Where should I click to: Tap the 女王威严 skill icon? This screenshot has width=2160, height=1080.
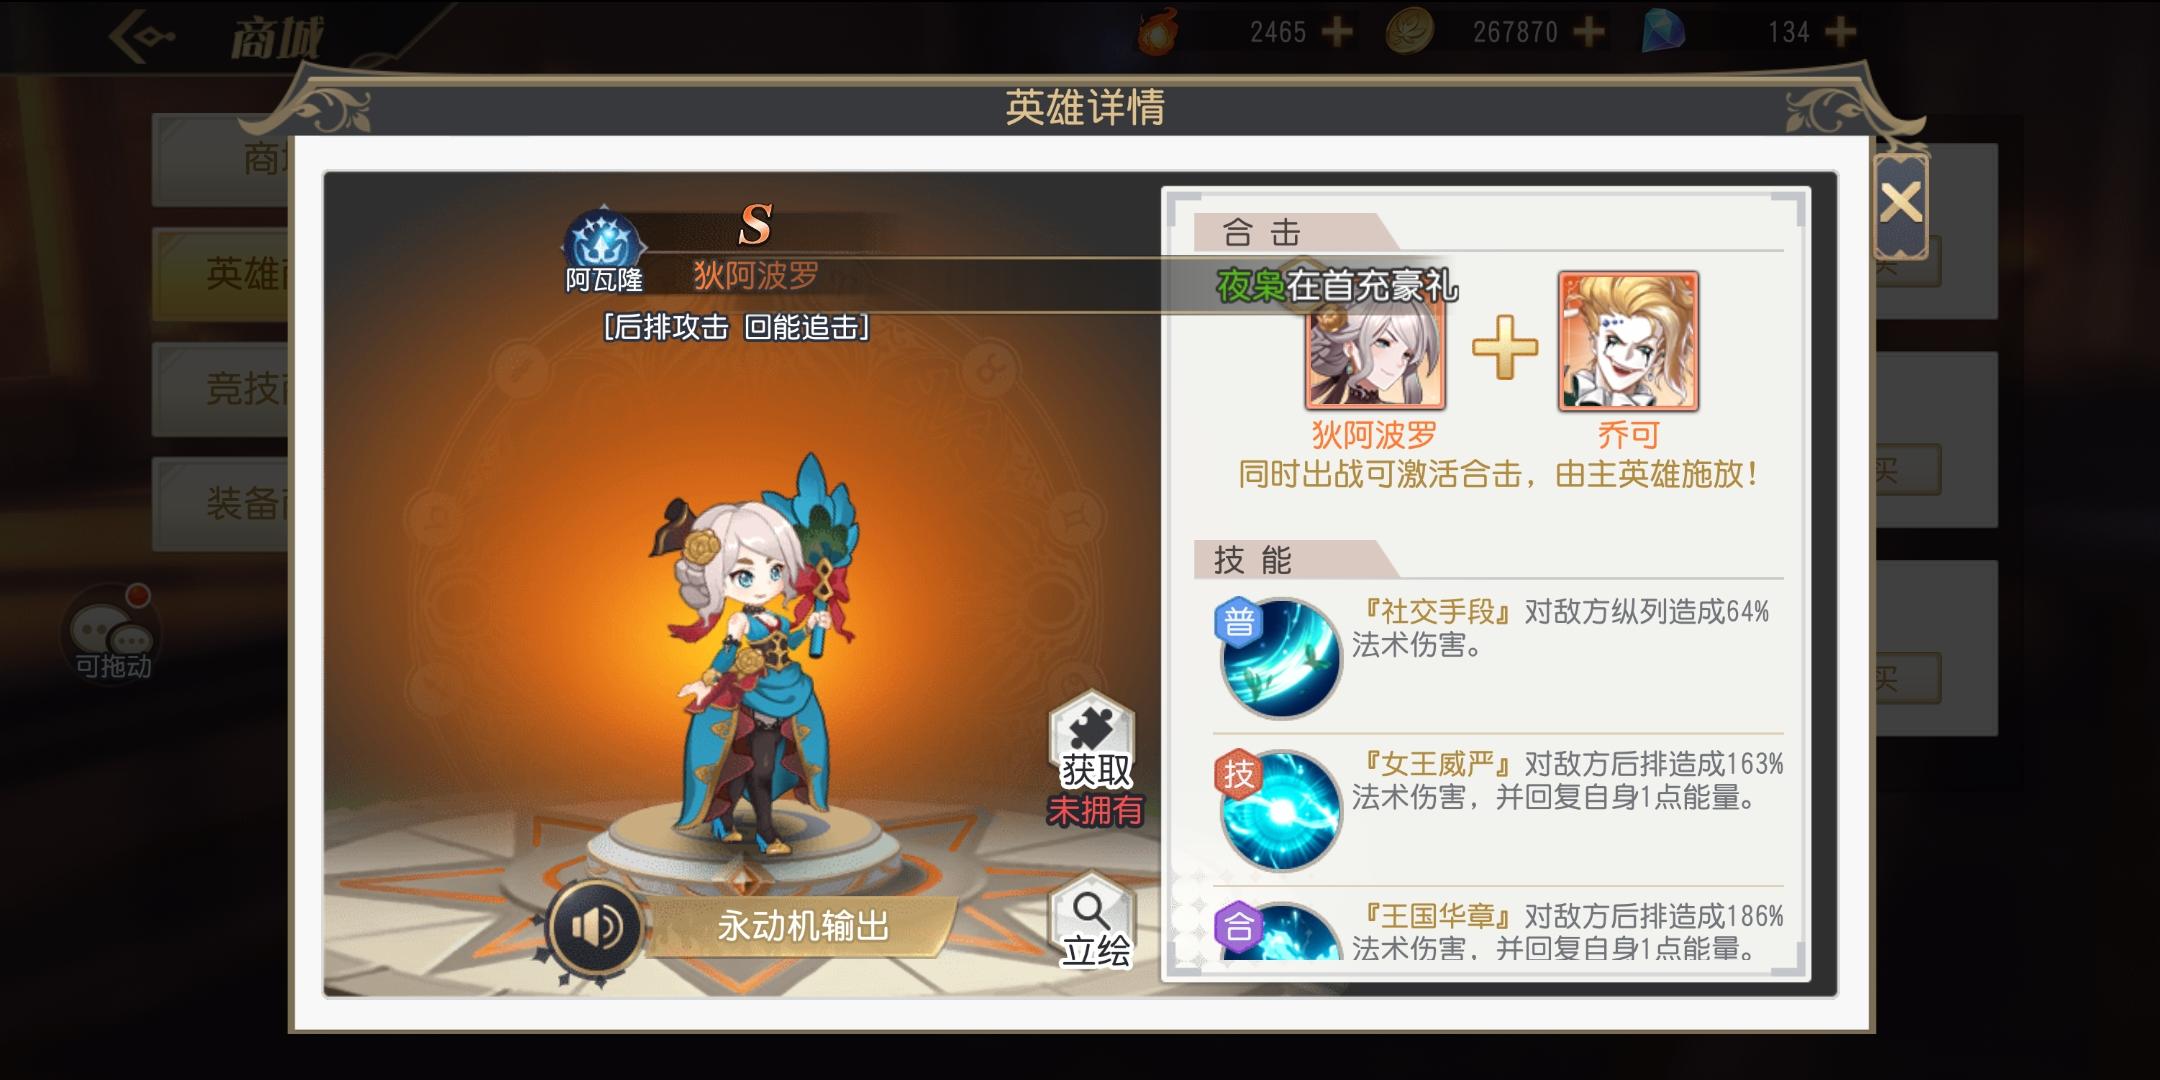point(1278,810)
